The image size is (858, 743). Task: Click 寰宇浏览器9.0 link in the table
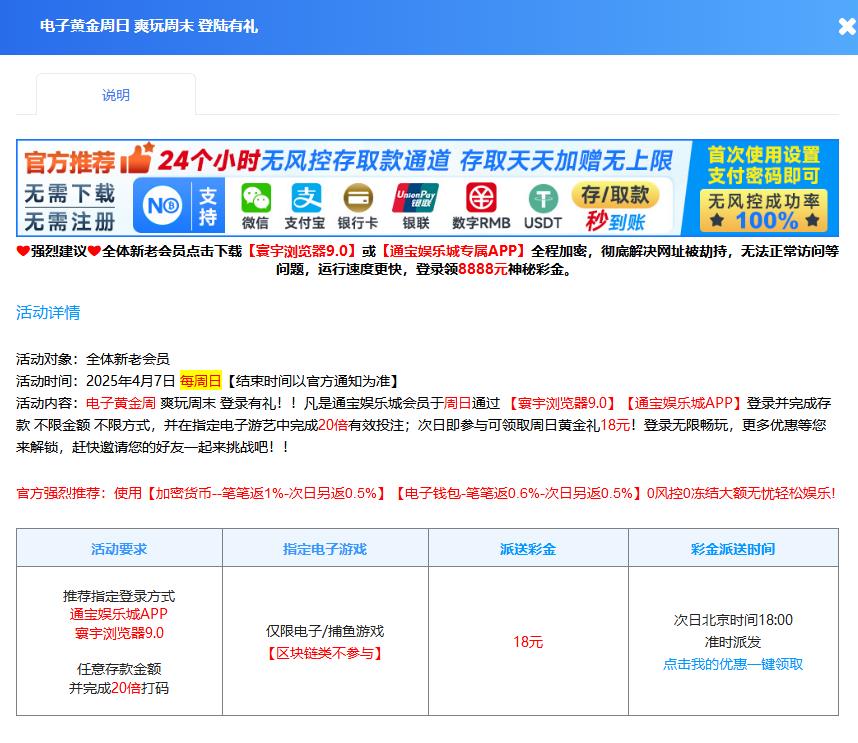click(x=119, y=633)
